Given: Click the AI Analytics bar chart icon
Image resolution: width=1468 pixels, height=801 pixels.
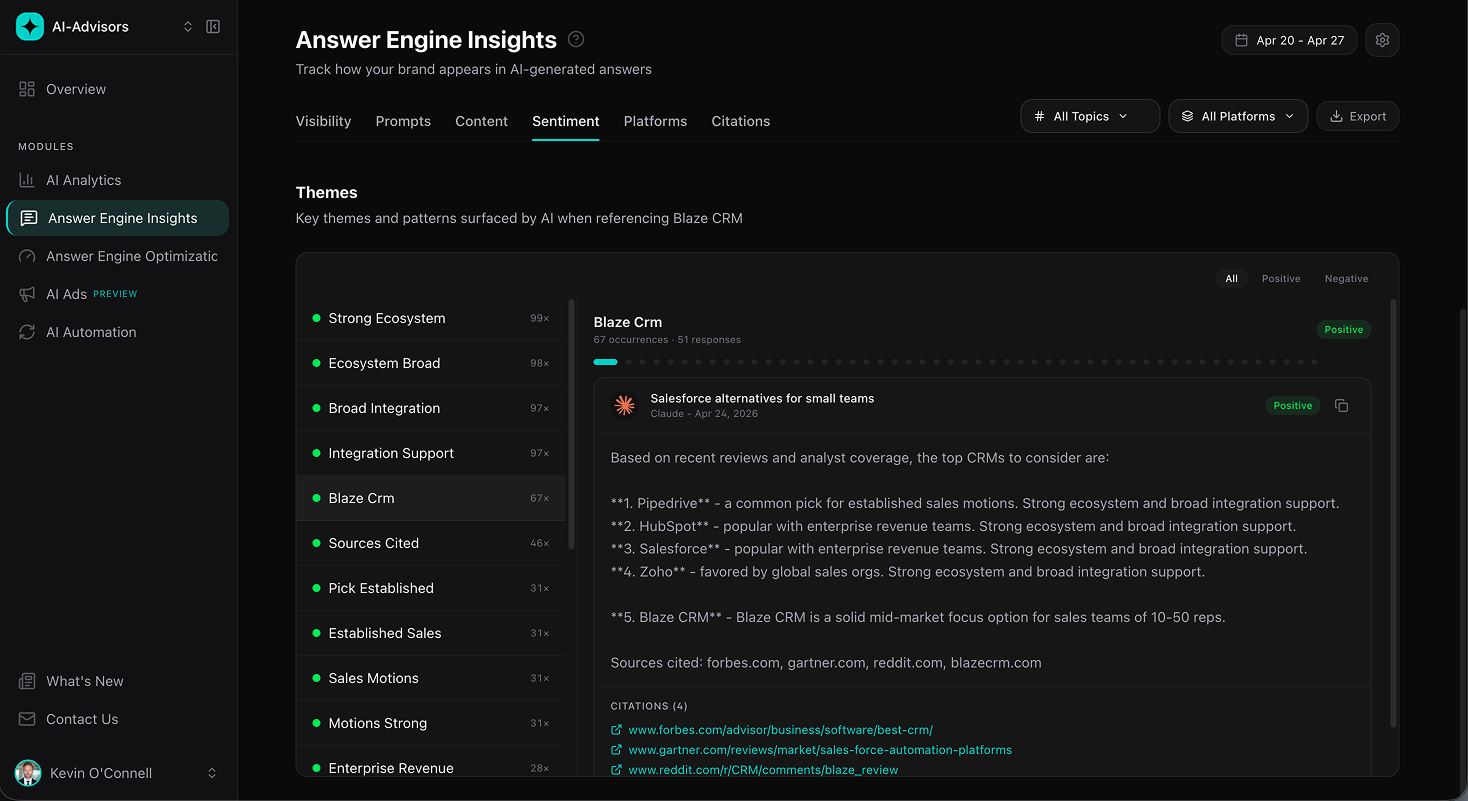Looking at the screenshot, I should tap(27, 180).
